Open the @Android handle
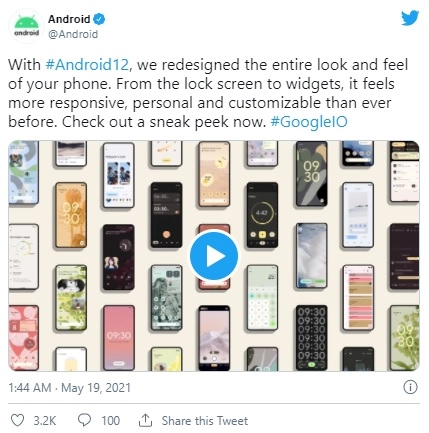The width and height of the screenshot is (429, 433). pos(73,34)
